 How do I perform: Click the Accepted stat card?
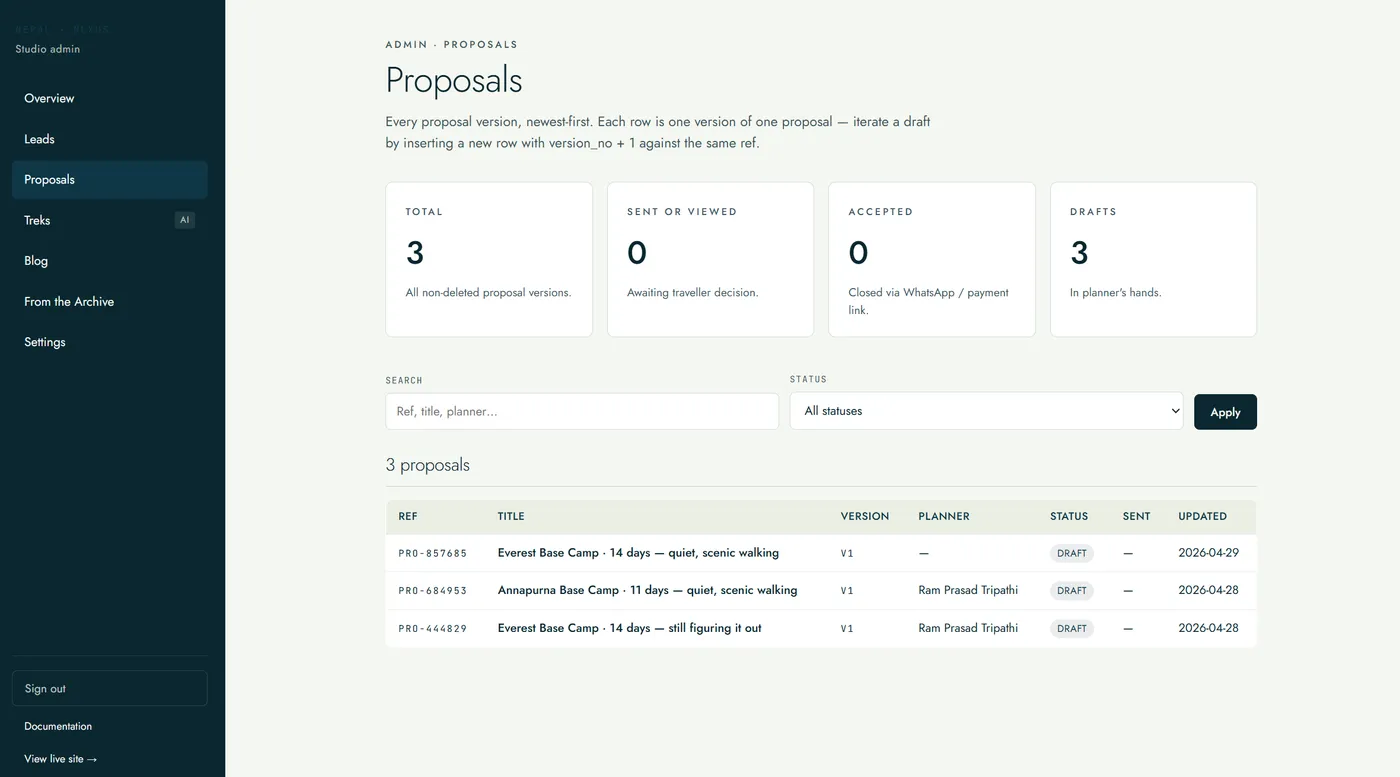(x=932, y=259)
